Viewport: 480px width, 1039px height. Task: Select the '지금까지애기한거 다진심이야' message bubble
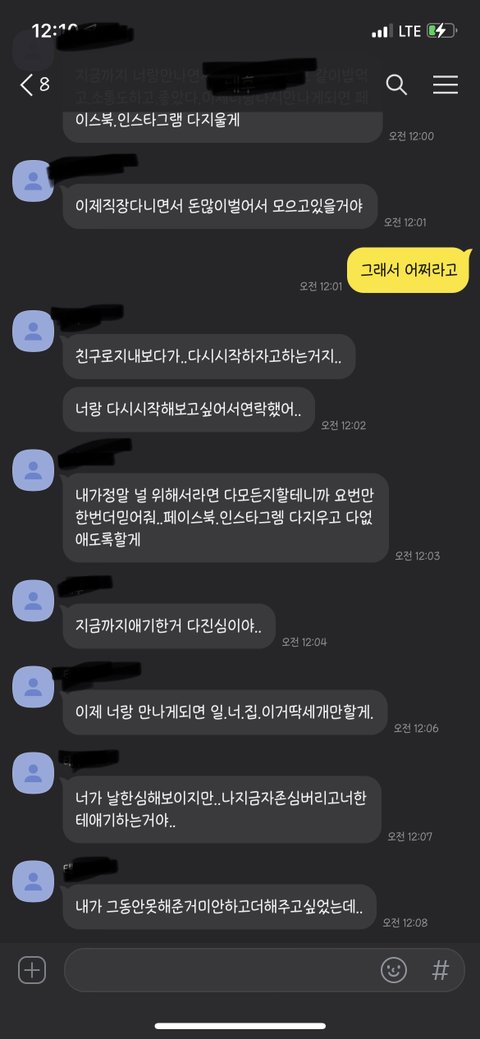tap(169, 626)
